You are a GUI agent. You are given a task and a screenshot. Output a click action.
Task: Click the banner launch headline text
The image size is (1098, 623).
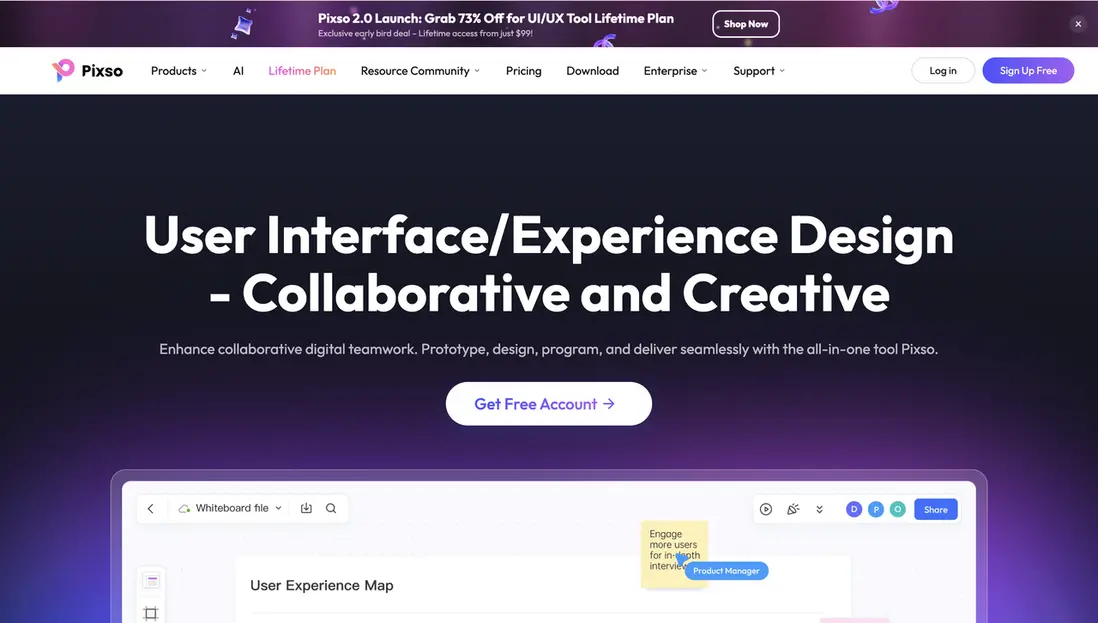[496, 19]
